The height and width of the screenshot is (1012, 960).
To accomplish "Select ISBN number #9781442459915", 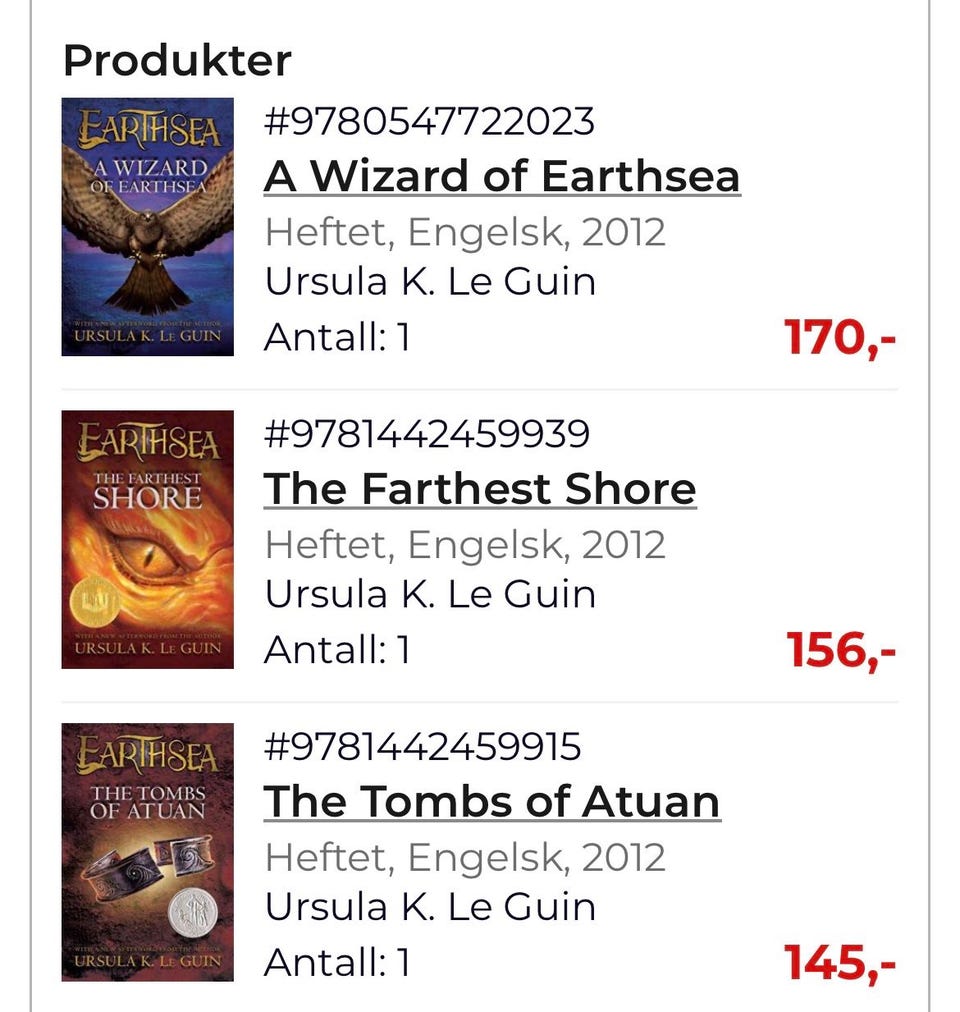I will (422, 746).
